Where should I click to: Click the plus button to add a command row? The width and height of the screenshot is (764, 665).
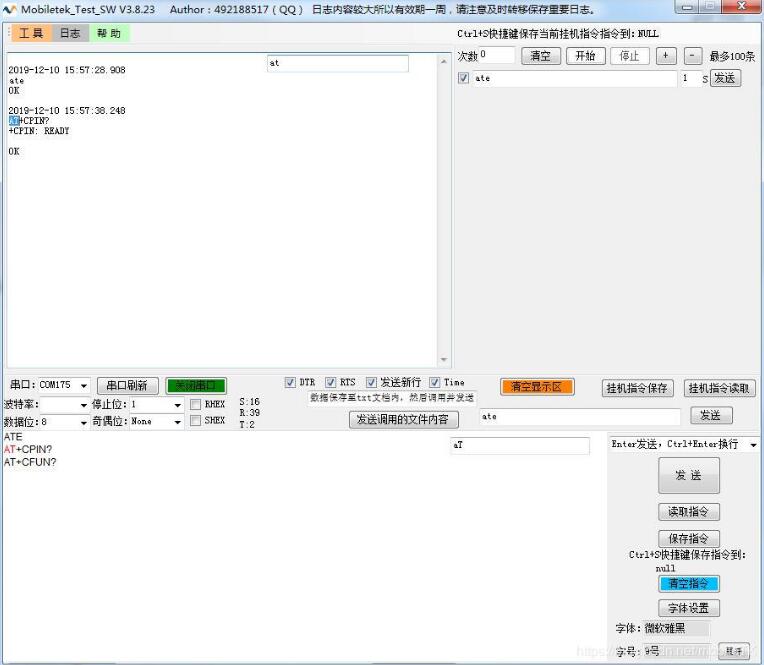pos(666,56)
